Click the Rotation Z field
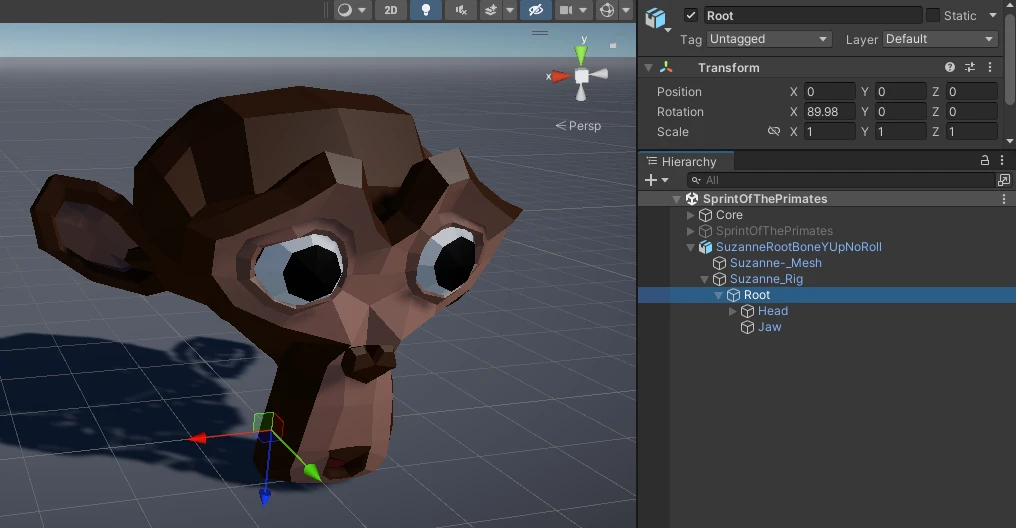 [x=971, y=111]
